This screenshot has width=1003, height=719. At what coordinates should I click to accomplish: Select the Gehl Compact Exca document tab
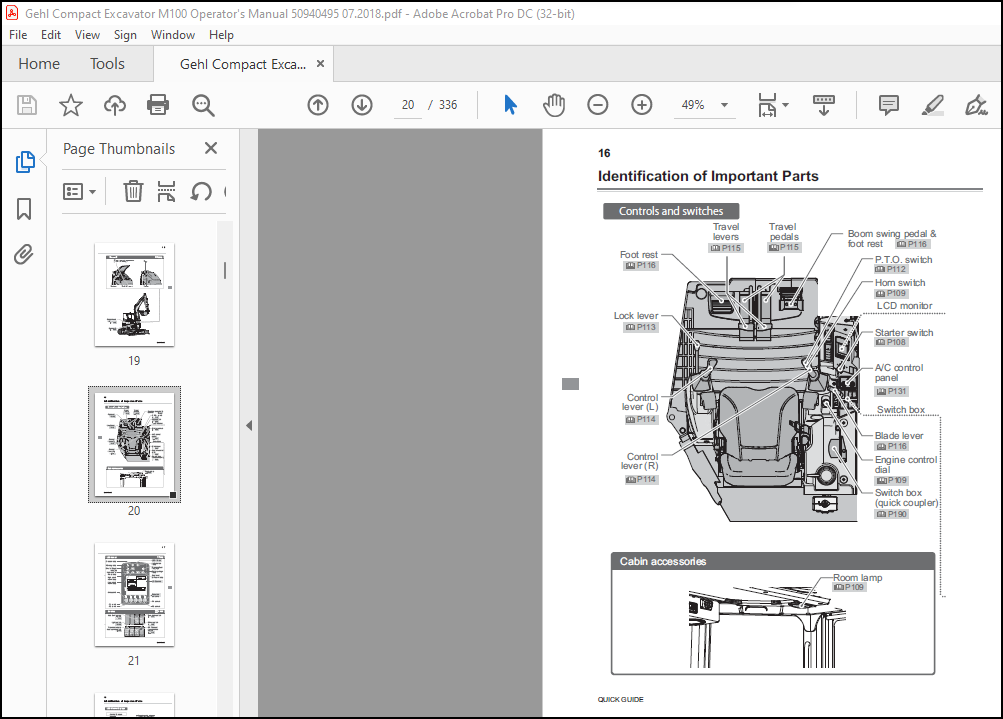243,64
